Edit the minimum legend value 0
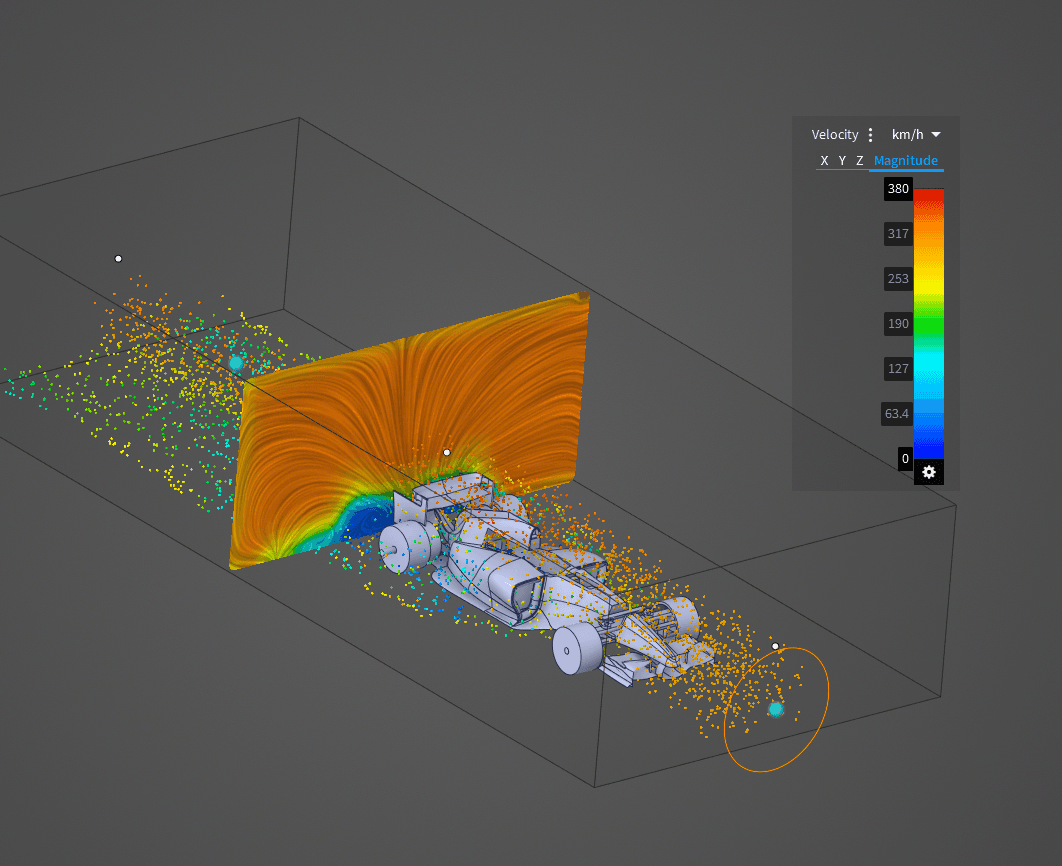This screenshot has width=1062, height=866. [x=904, y=458]
